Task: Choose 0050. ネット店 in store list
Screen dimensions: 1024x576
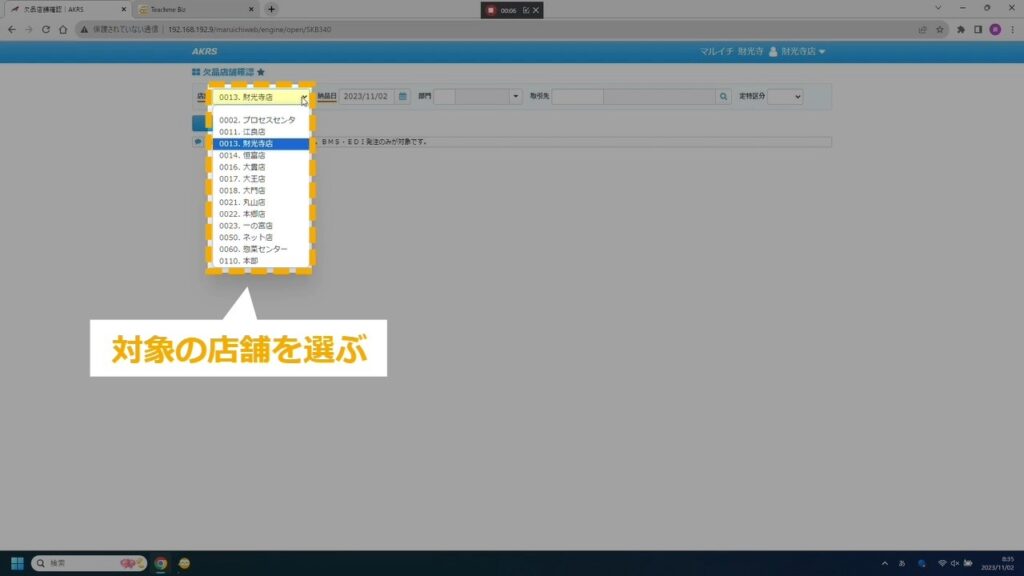Action: coord(245,237)
